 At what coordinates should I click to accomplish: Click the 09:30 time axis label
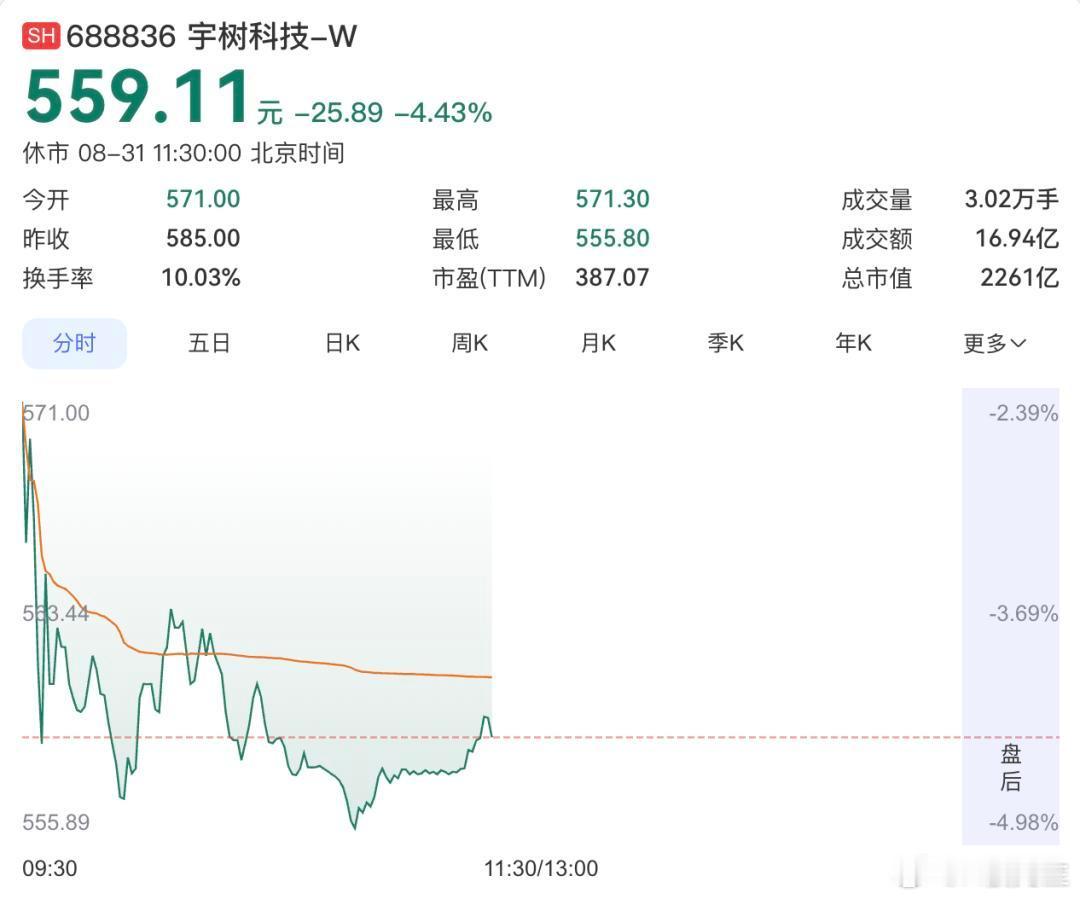50,869
